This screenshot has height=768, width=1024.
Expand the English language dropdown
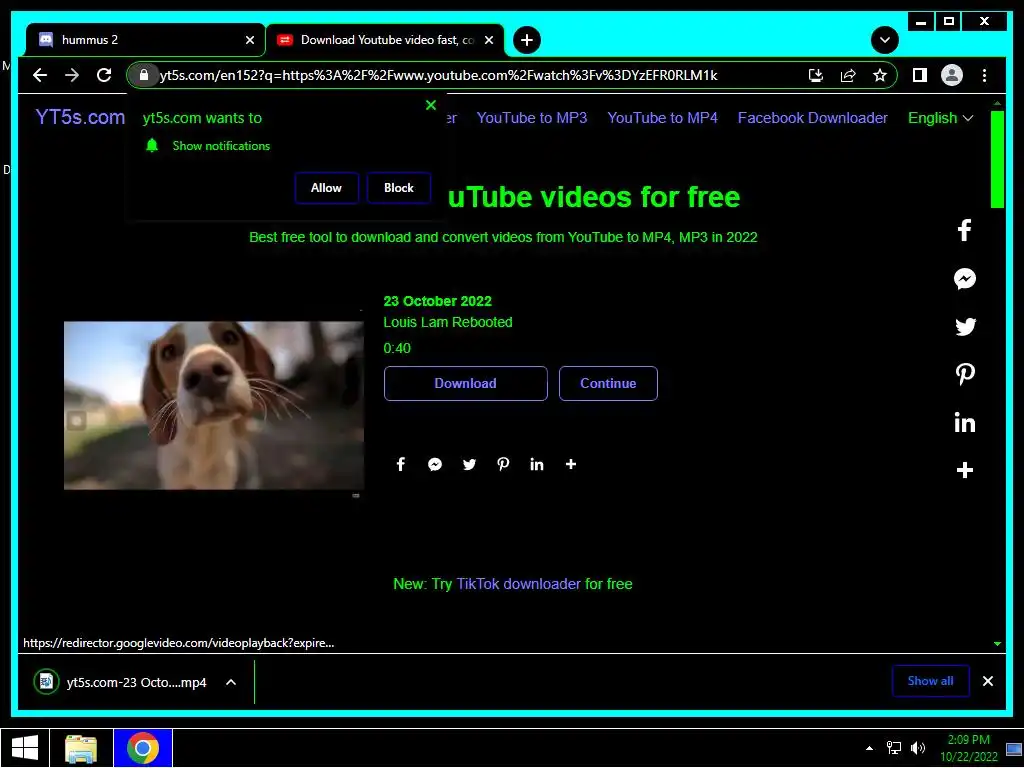click(x=940, y=118)
